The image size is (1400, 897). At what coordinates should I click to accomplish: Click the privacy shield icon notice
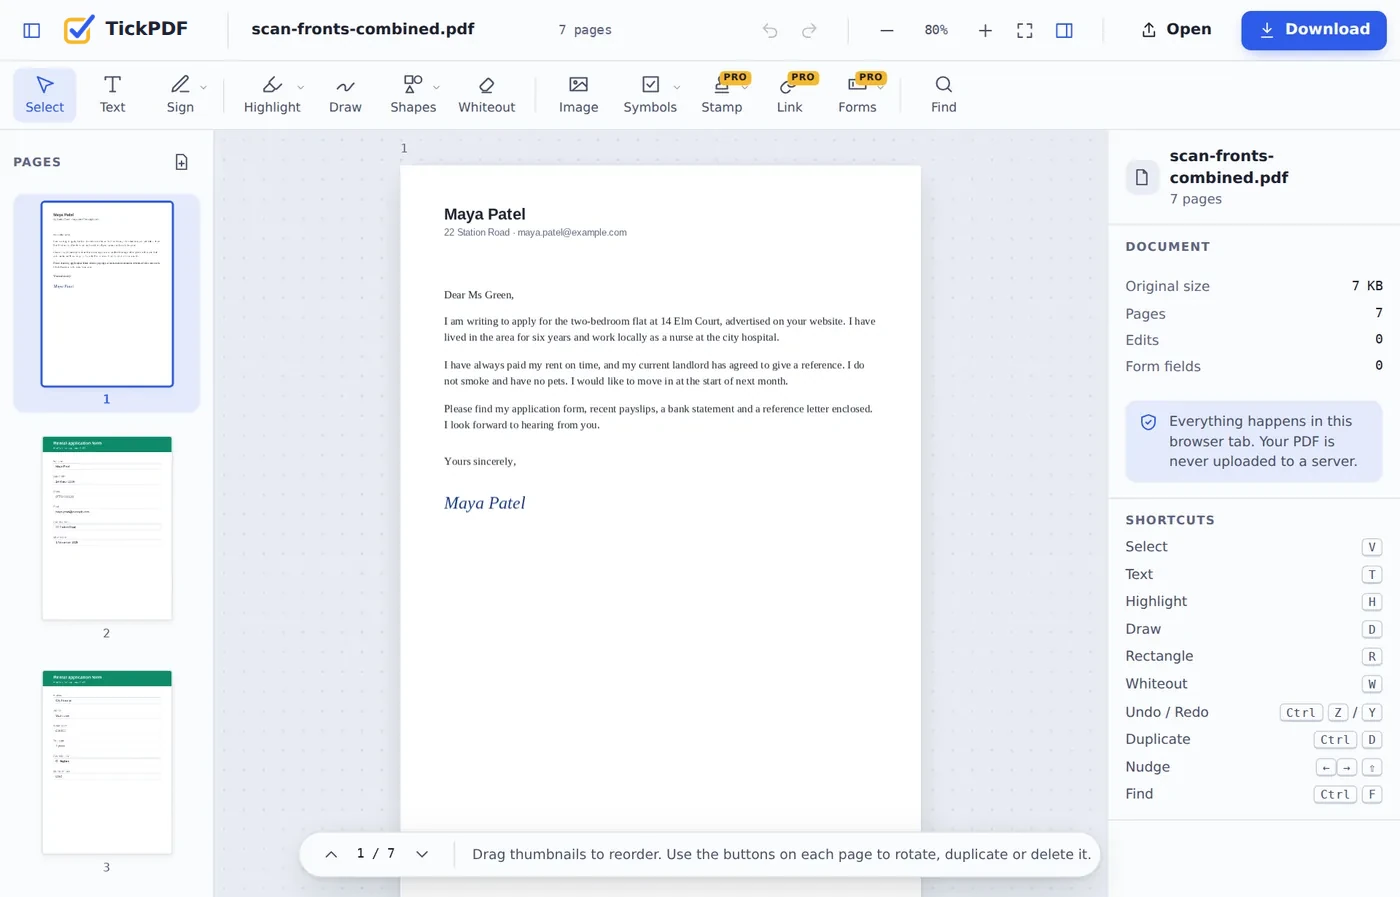pyautogui.click(x=1149, y=422)
